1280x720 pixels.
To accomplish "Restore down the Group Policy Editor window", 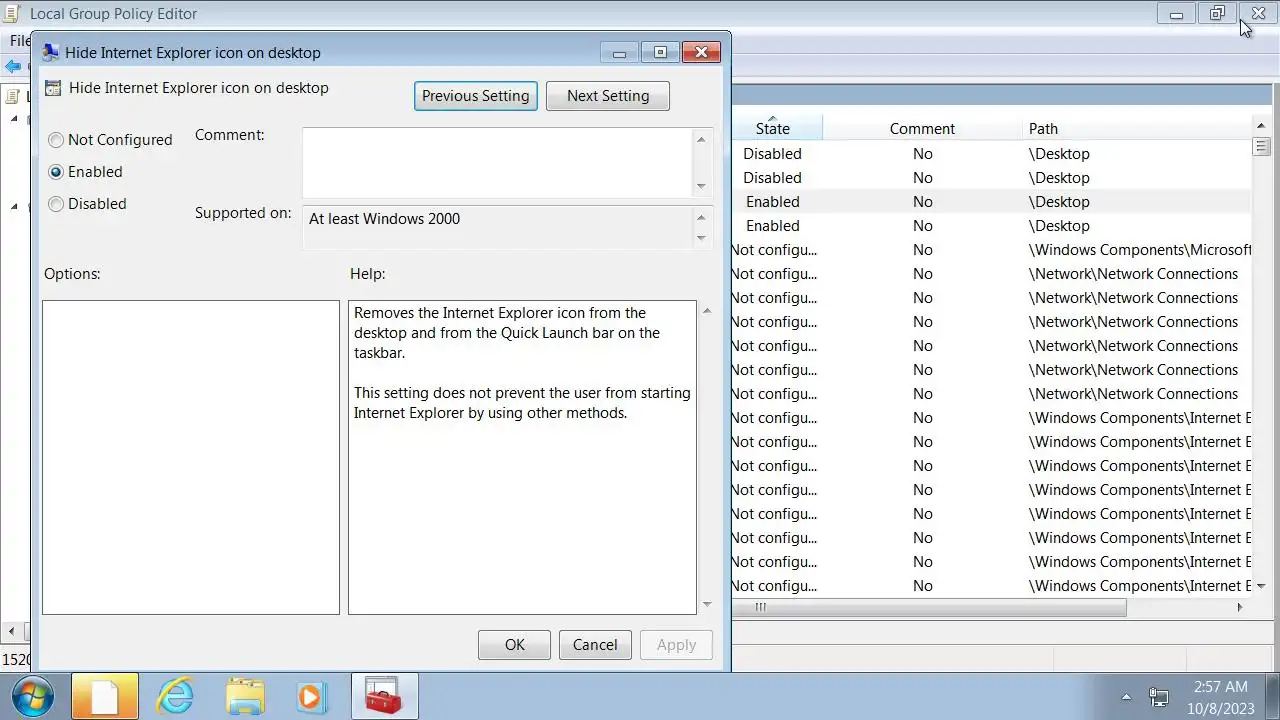I will click(1217, 14).
